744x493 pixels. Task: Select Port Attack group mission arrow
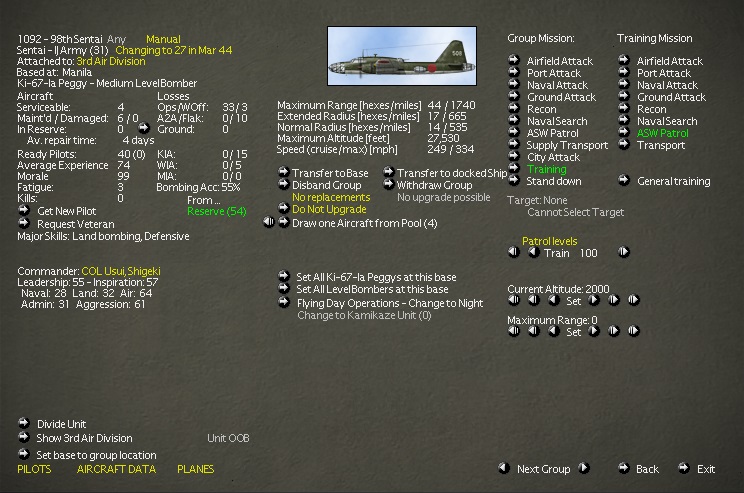point(514,72)
